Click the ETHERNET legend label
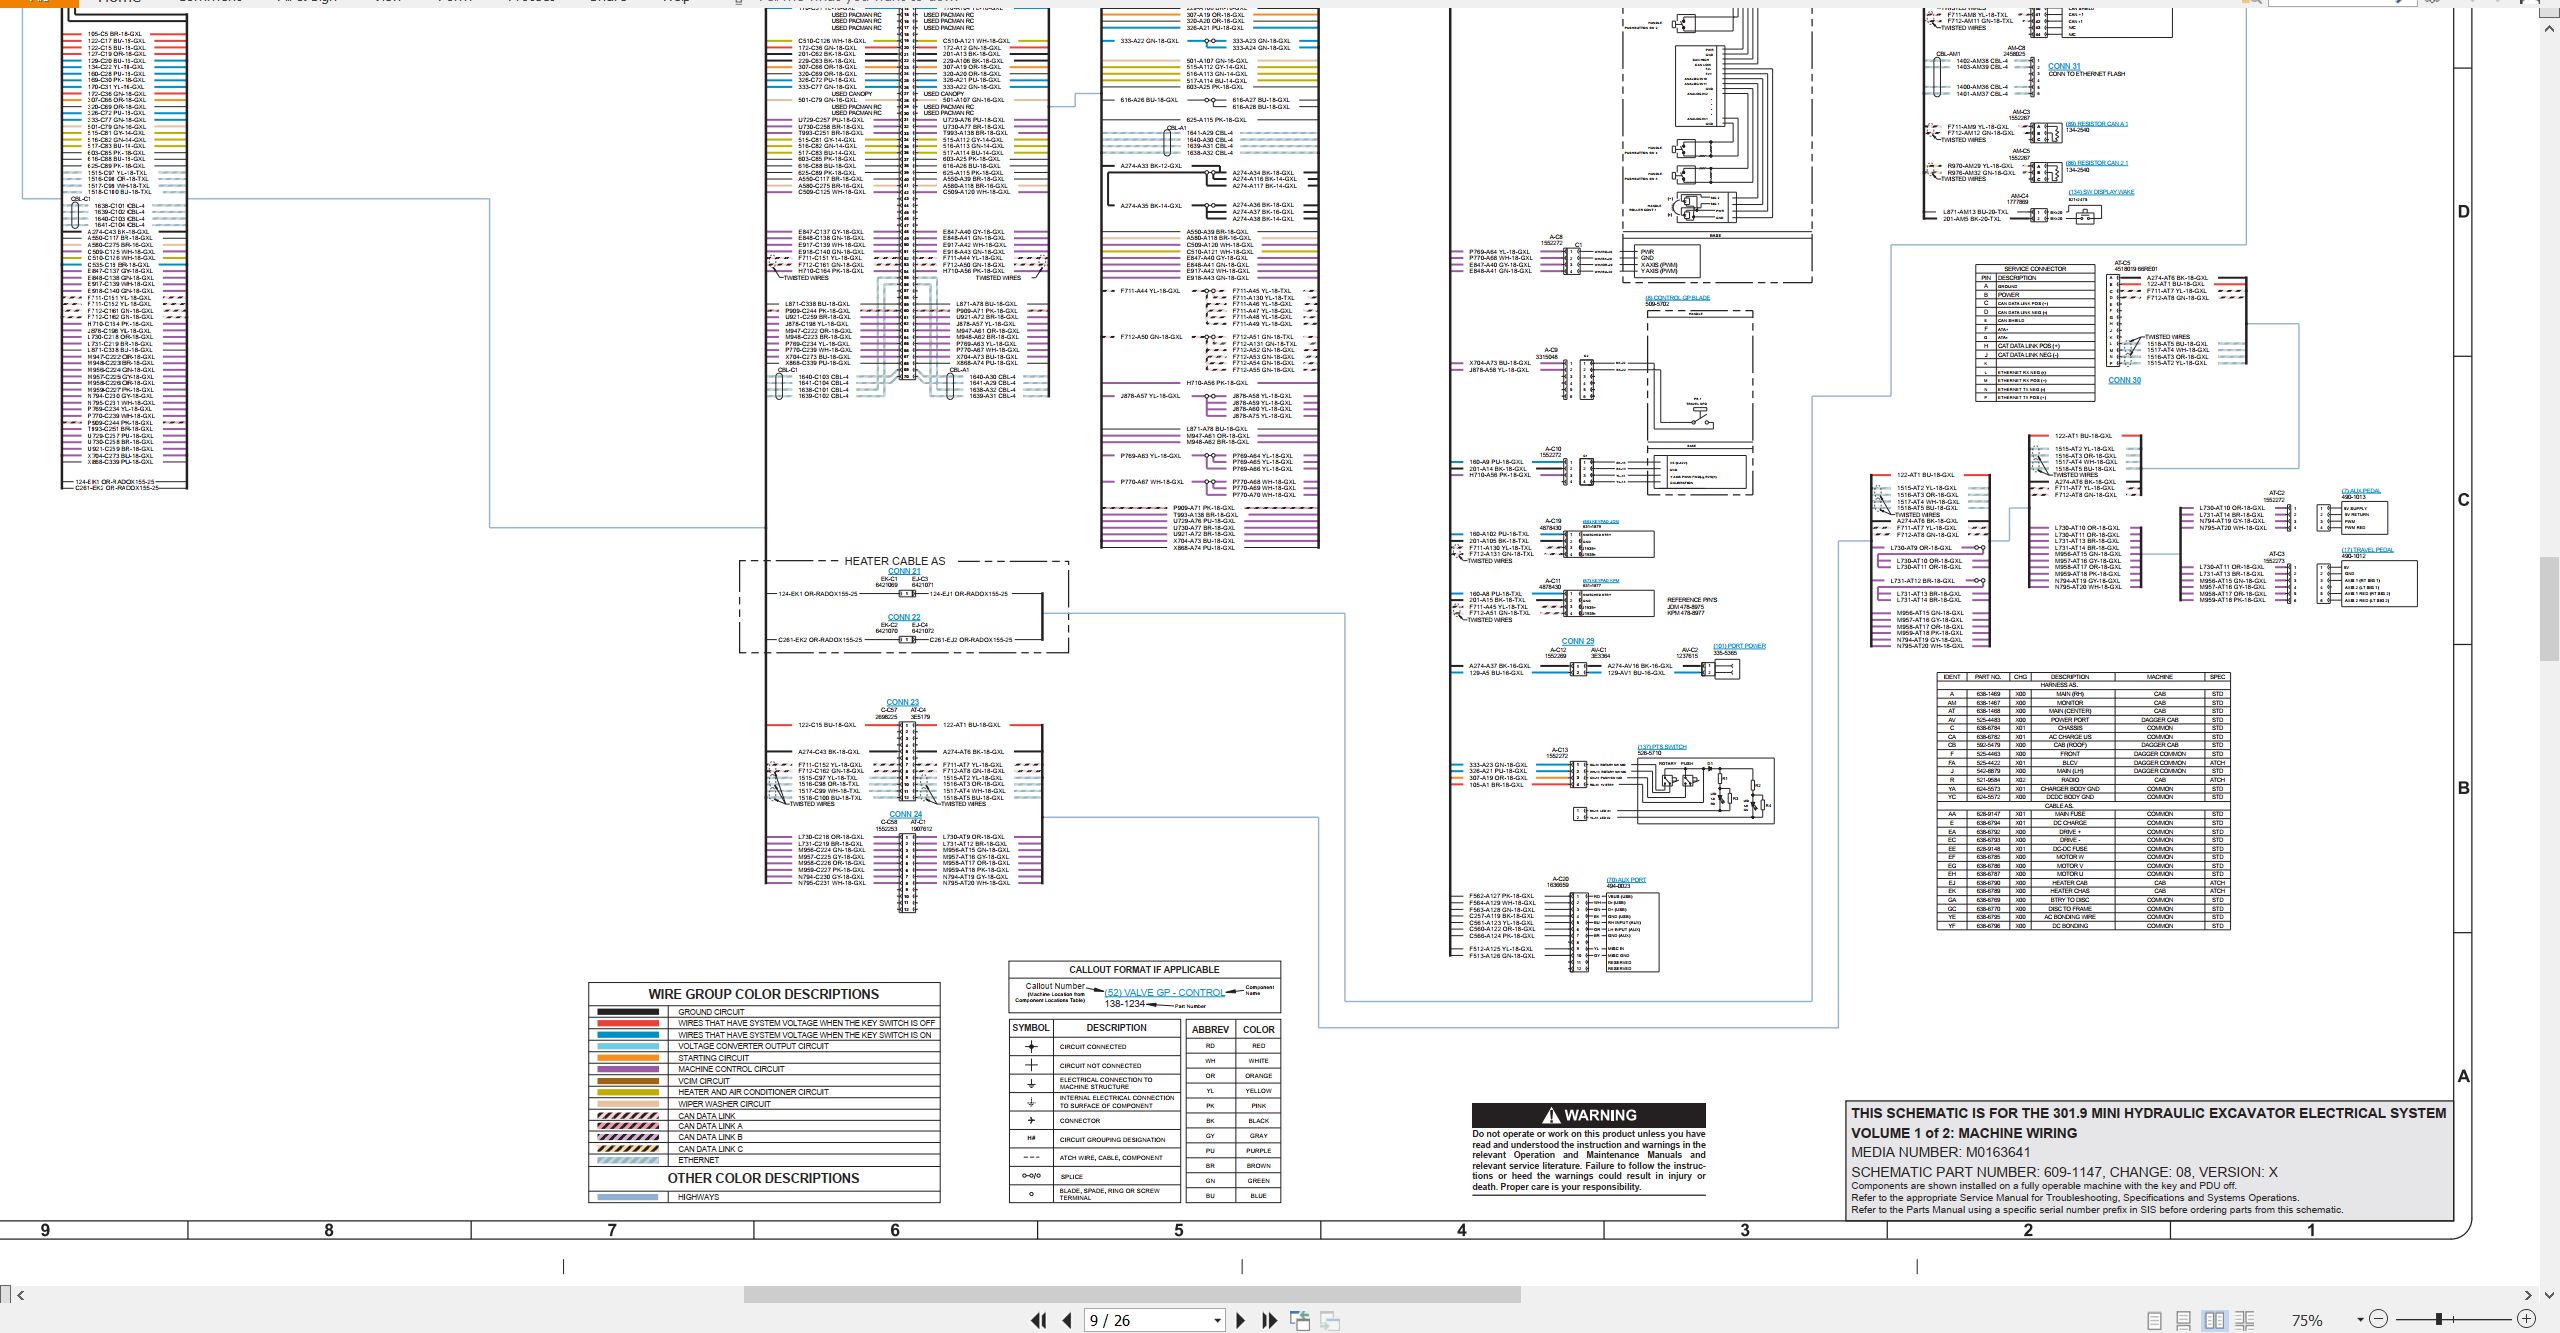 click(698, 1160)
